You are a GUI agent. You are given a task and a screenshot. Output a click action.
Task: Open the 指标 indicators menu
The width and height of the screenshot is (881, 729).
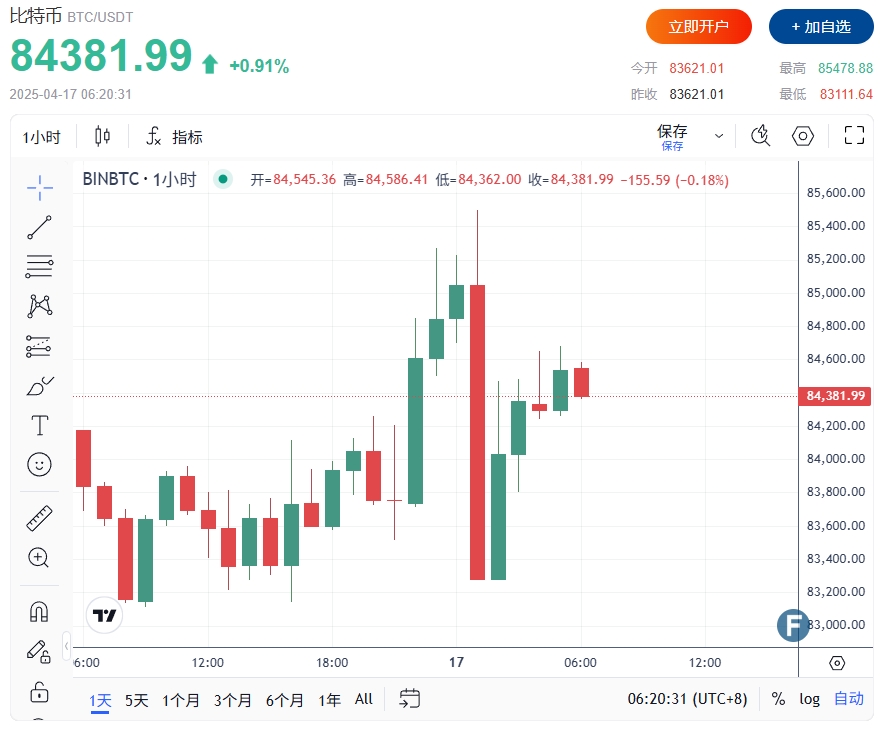(x=175, y=137)
